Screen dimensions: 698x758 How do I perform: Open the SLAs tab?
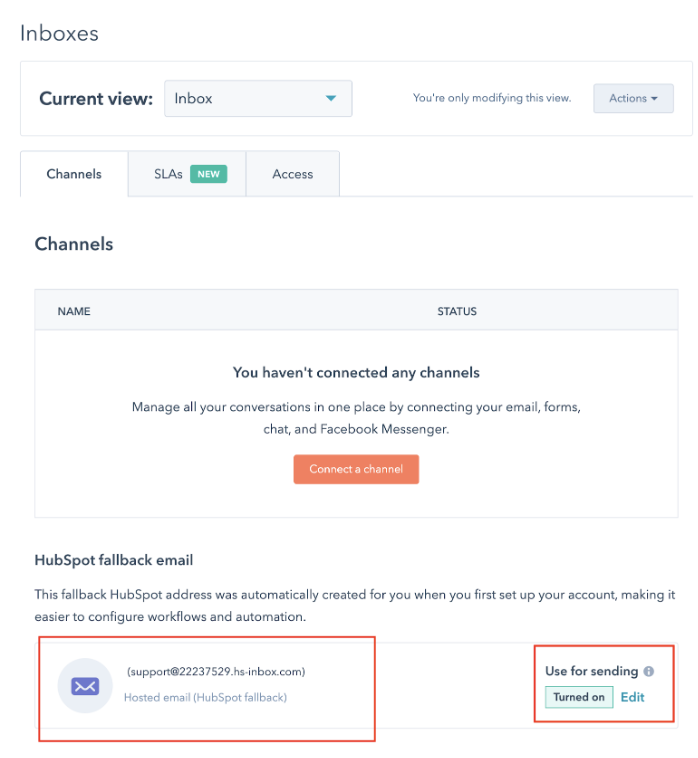click(187, 174)
